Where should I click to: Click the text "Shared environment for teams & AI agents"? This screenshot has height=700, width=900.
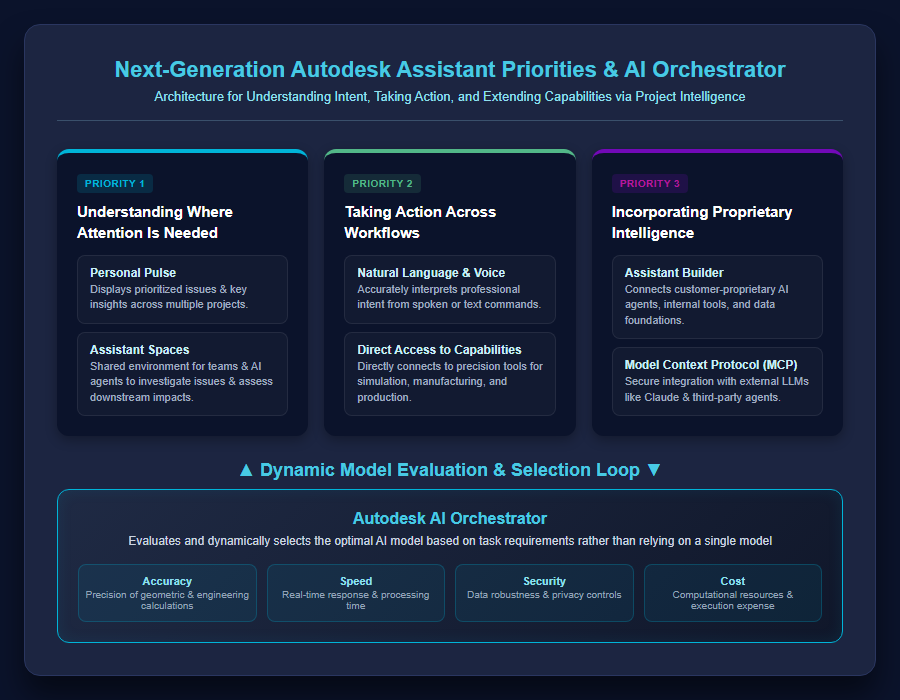181,382
